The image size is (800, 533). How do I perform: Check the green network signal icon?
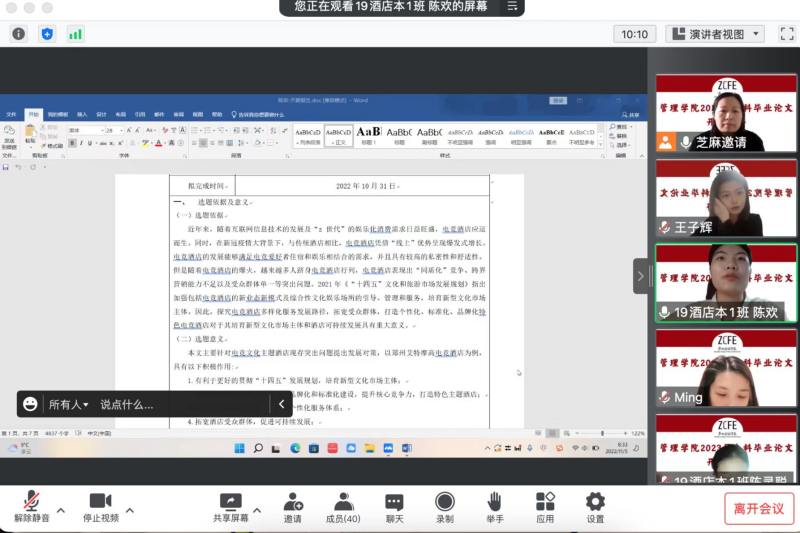75,34
